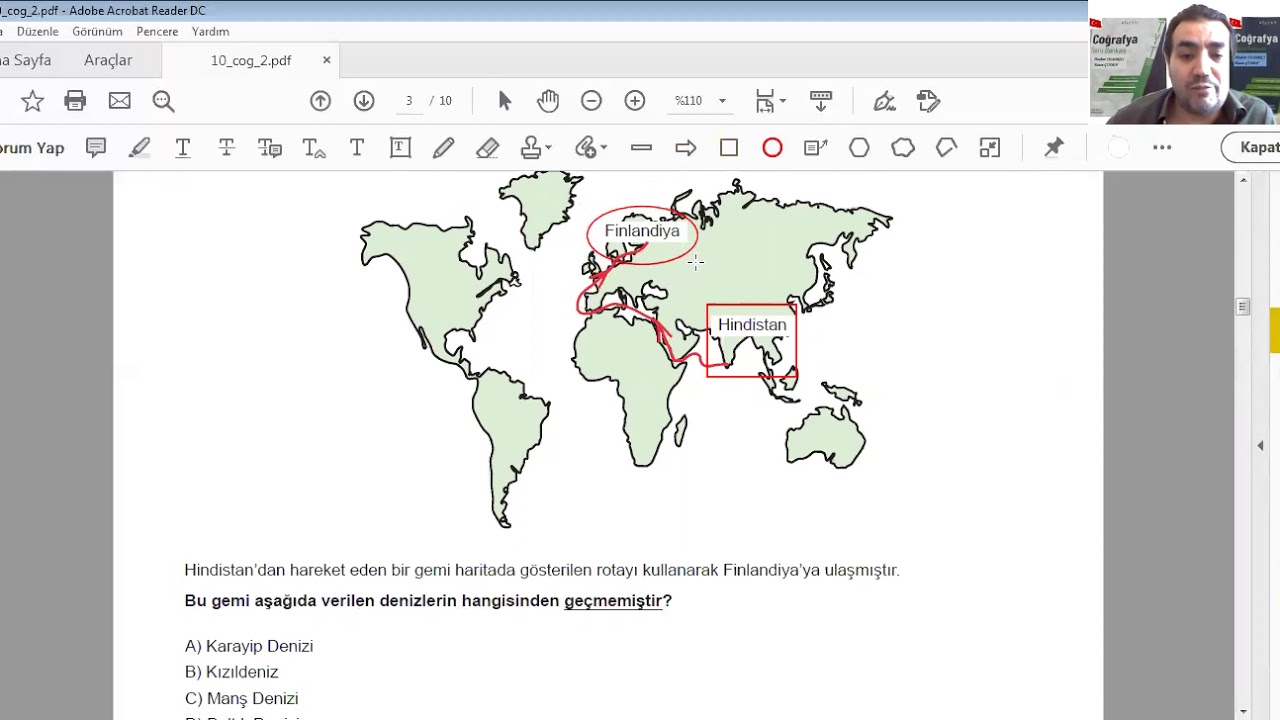Open the find text magnifier tool
The width and height of the screenshot is (1280, 720).
(163, 101)
